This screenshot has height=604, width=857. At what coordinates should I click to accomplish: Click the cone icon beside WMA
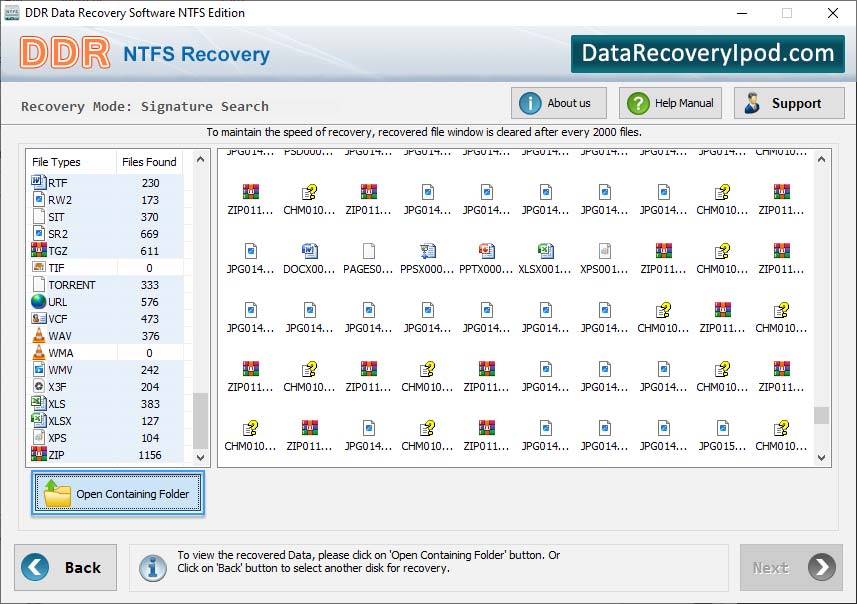pyautogui.click(x=39, y=352)
